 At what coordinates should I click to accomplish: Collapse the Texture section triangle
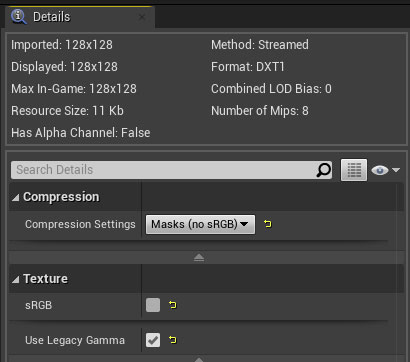[x=15, y=279]
